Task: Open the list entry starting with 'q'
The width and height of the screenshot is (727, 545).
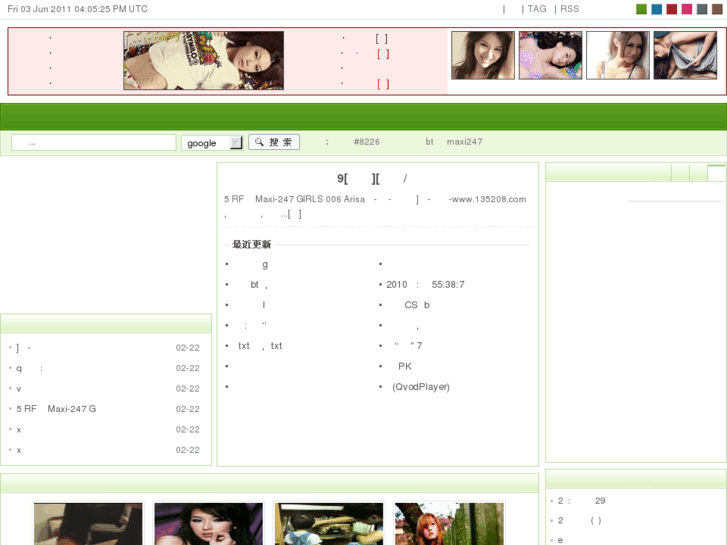Action: 30,368
